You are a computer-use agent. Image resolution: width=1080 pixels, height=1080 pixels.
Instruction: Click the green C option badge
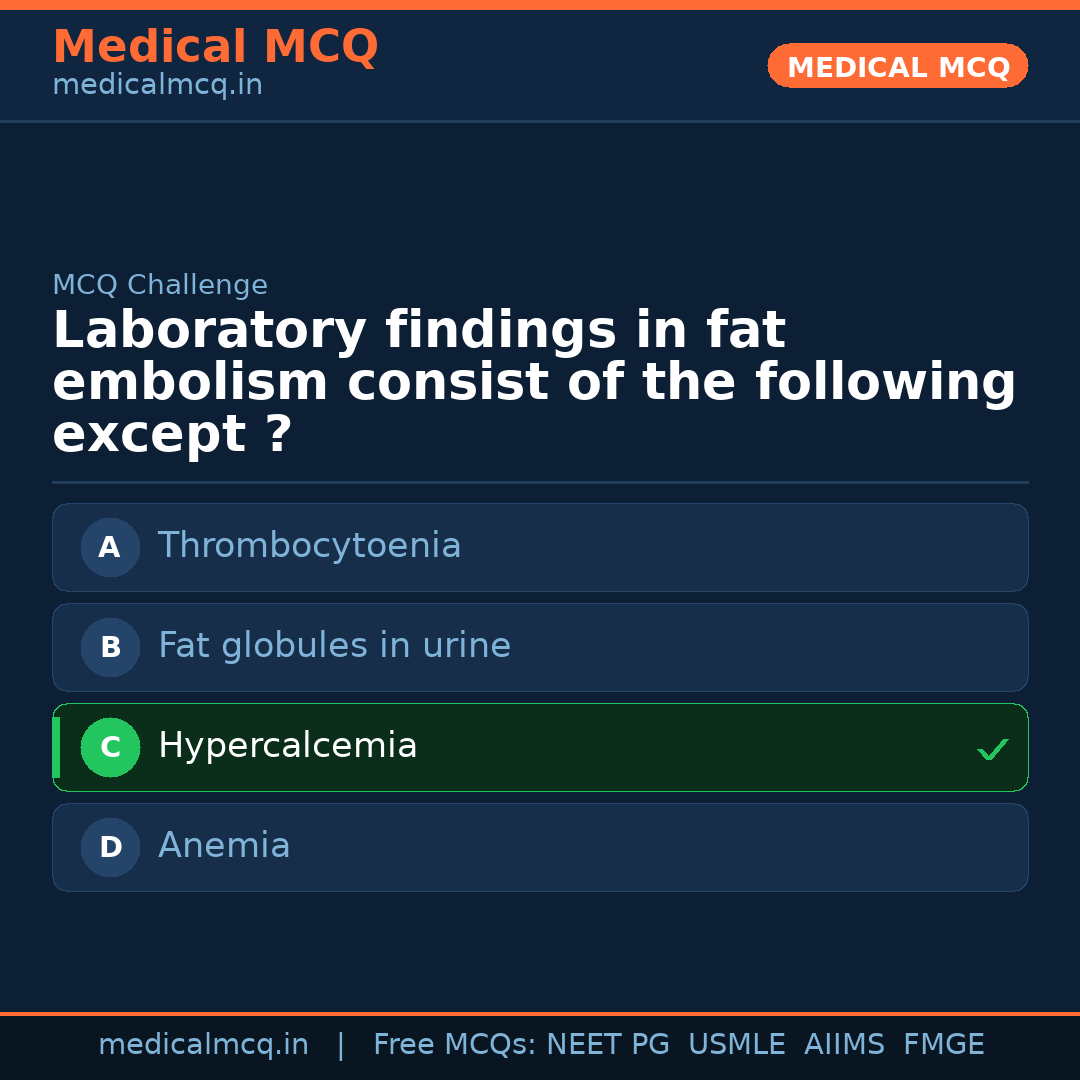[x=110, y=747]
